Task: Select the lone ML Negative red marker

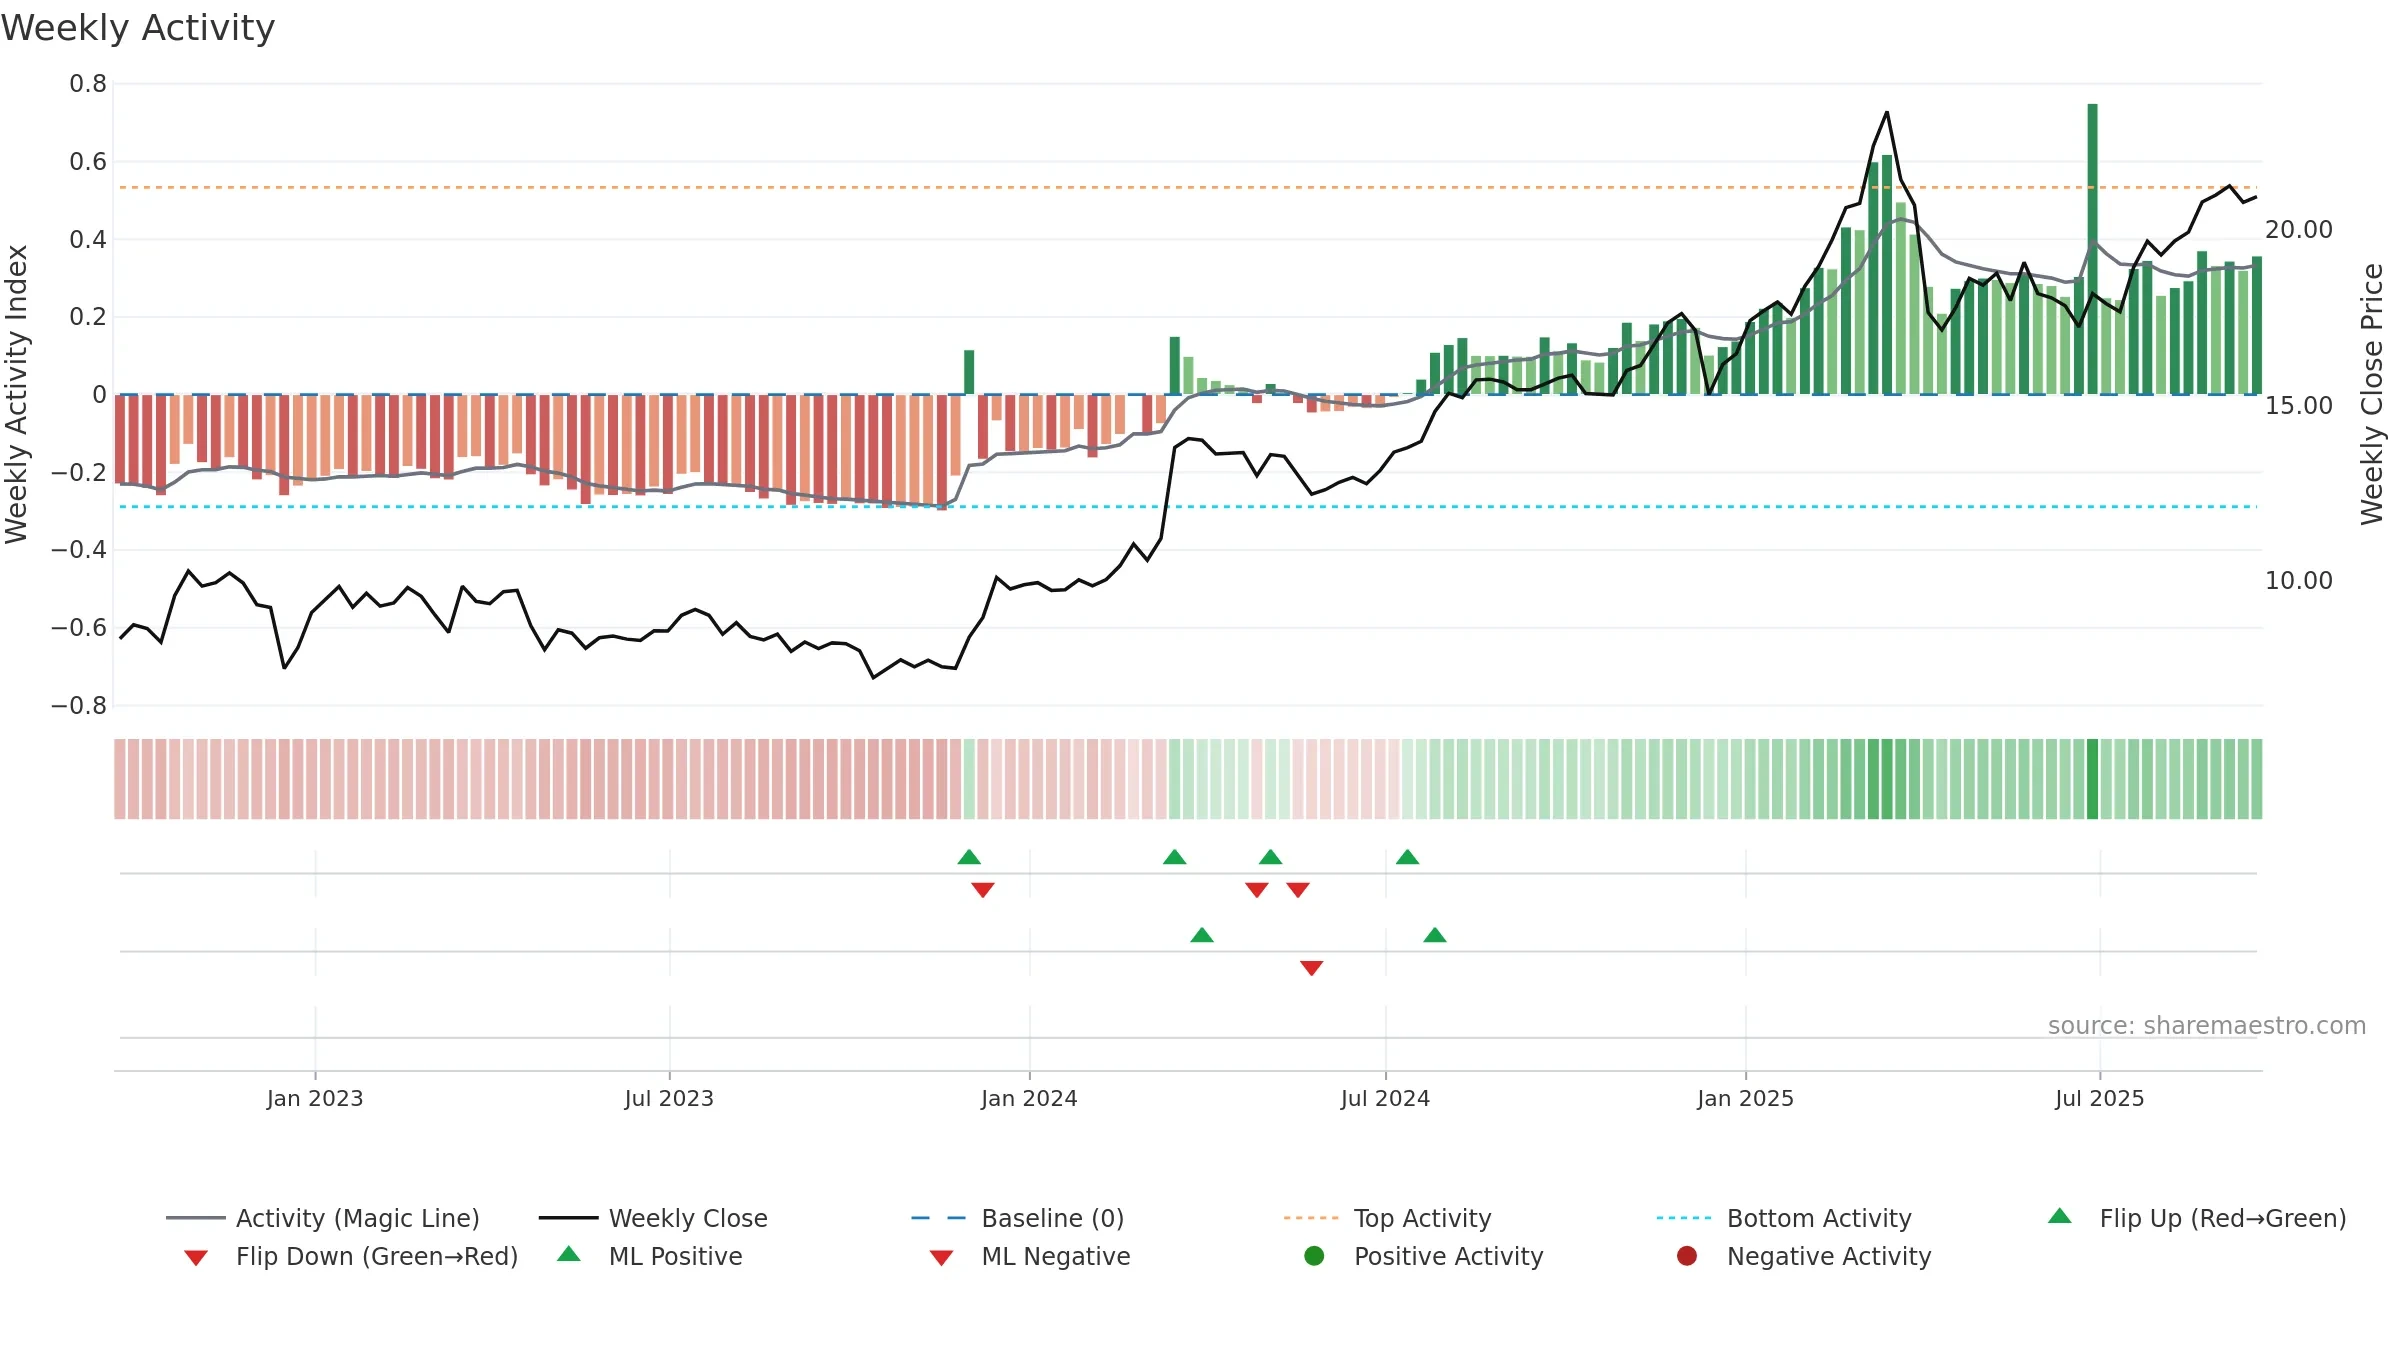Action: click(x=1312, y=968)
